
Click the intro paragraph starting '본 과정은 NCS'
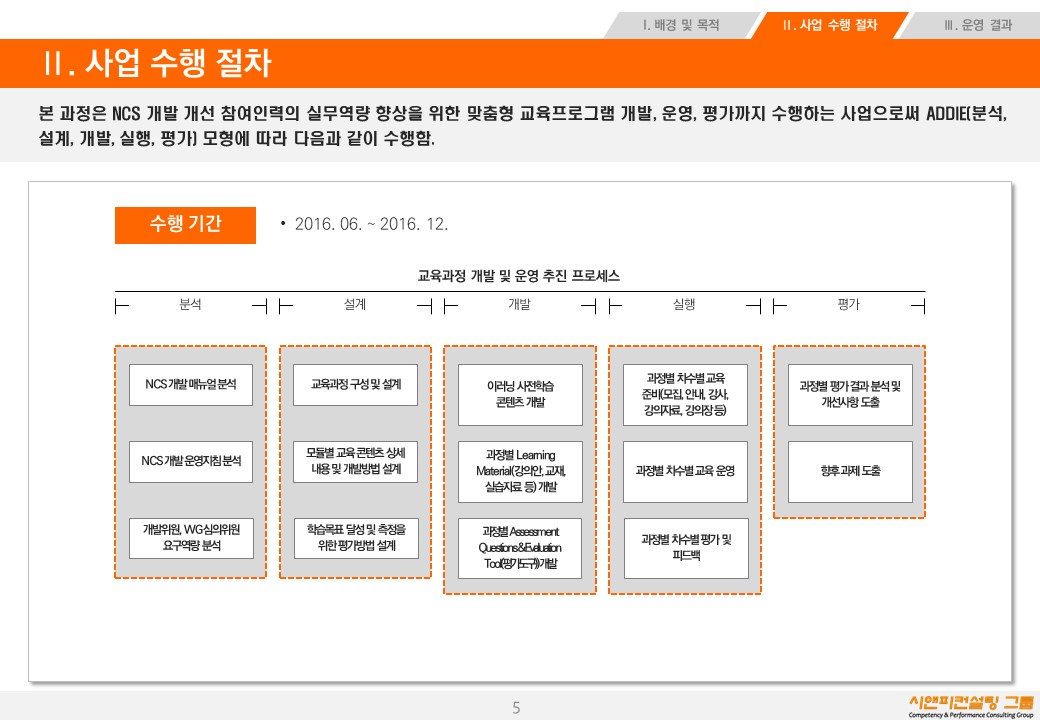click(523, 125)
